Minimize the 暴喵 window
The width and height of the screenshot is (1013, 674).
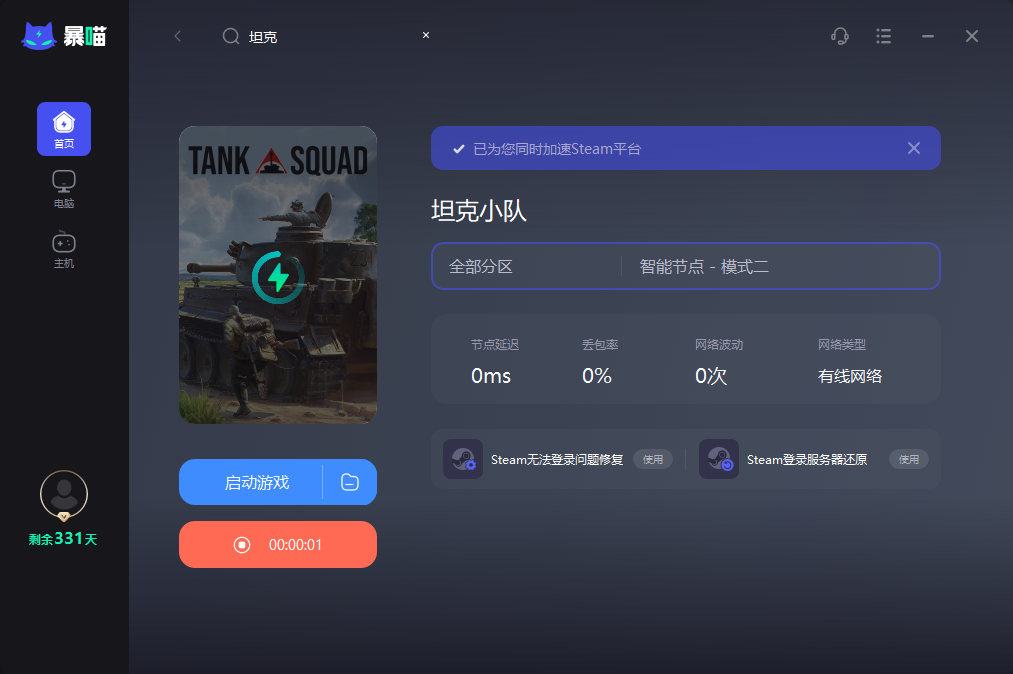pyautogui.click(x=928, y=36)
